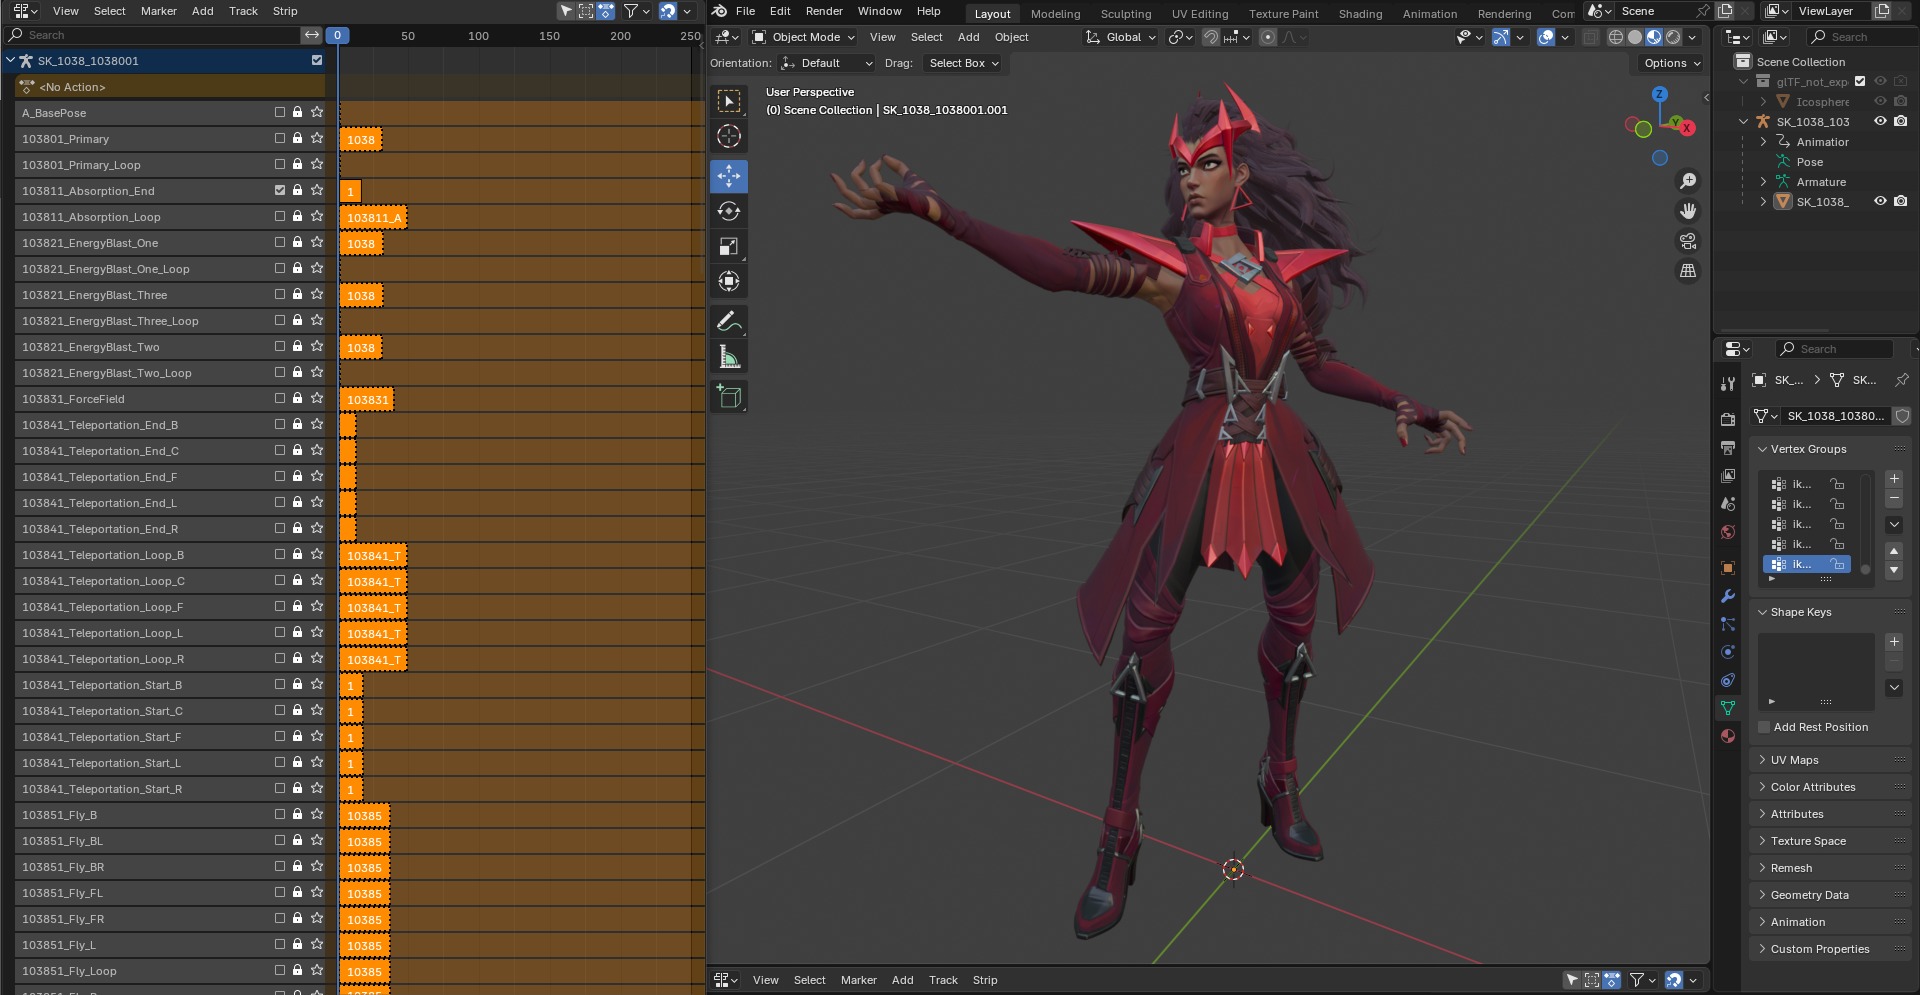Click the 103831 ForceField strip
The height and width of the screenshot is (995, 1920).
pyautogui.click(x=367, y=399)
